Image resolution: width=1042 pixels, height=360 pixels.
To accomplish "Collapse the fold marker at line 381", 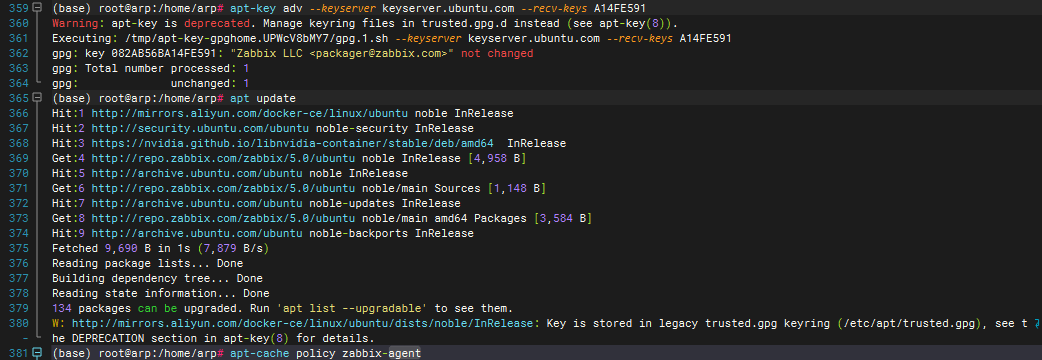I will tap(37, 353).
